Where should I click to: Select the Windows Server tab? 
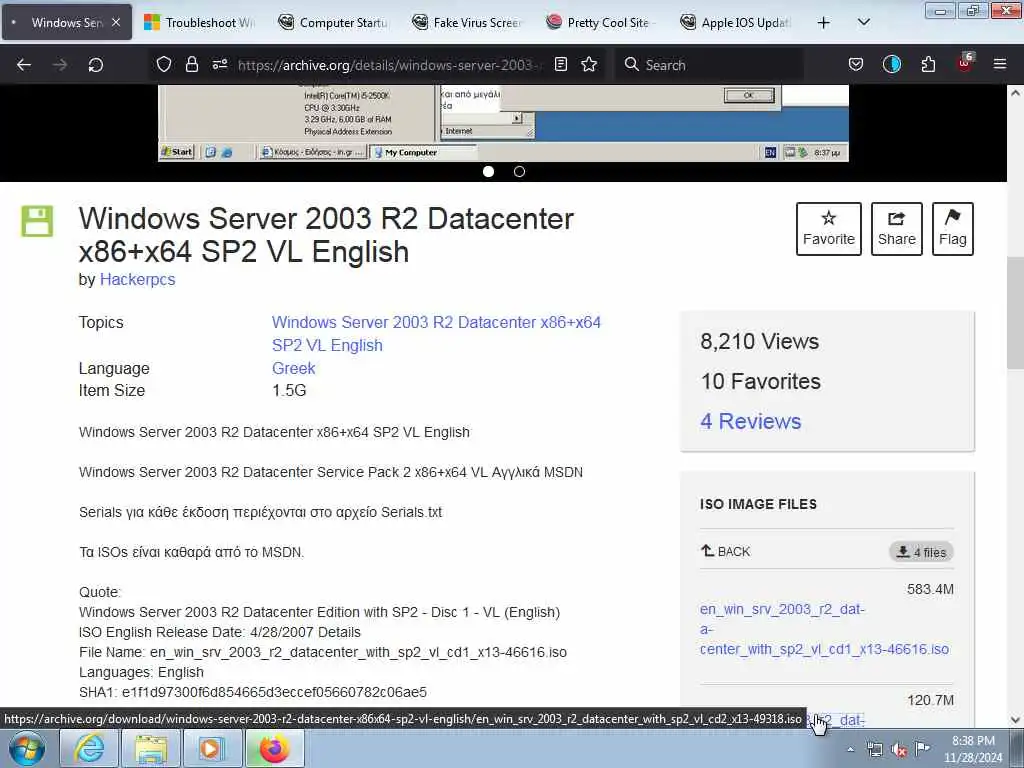coord(67,22)
